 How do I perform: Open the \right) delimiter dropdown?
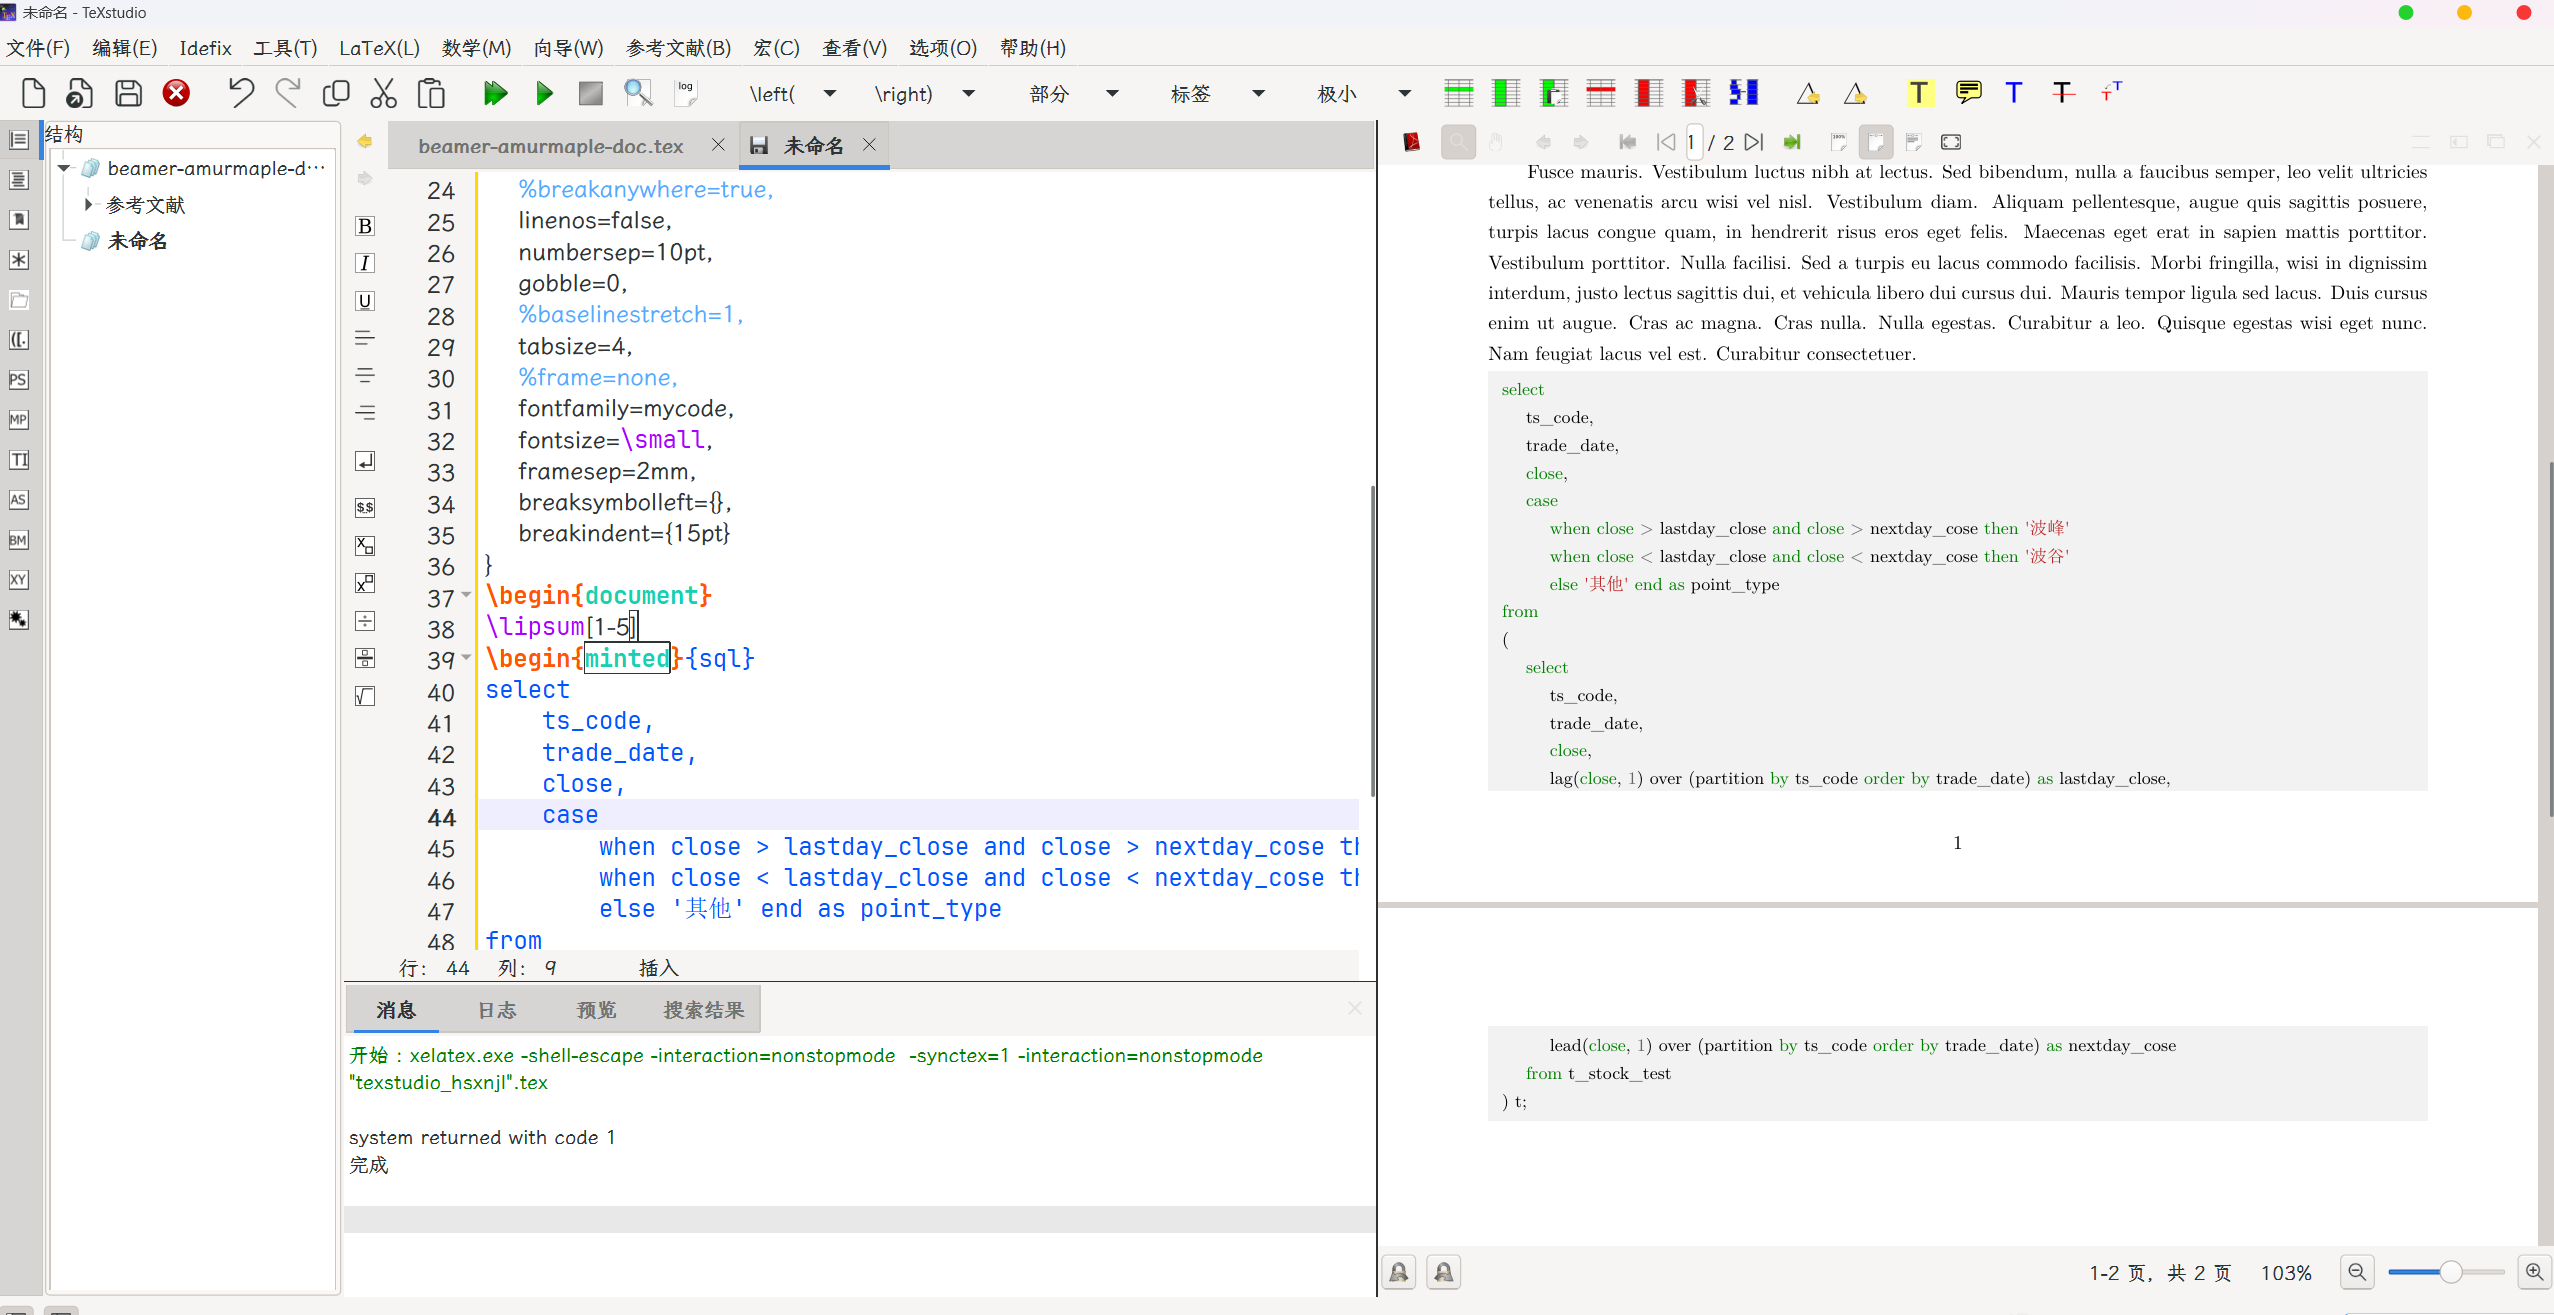[968, 93]
